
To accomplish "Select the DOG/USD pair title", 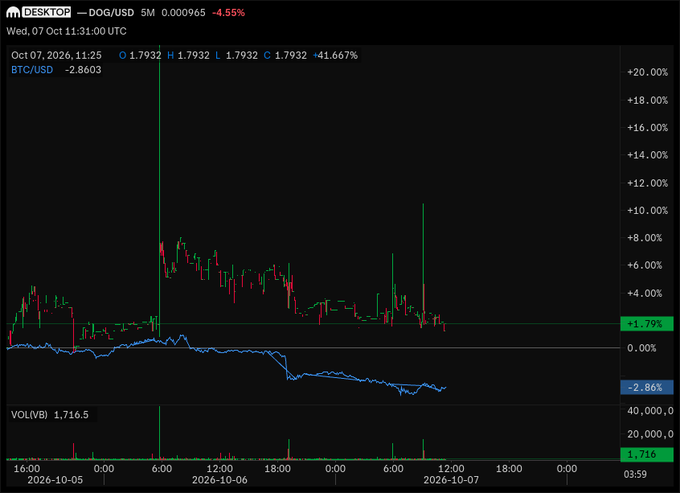I will point(111,13).
